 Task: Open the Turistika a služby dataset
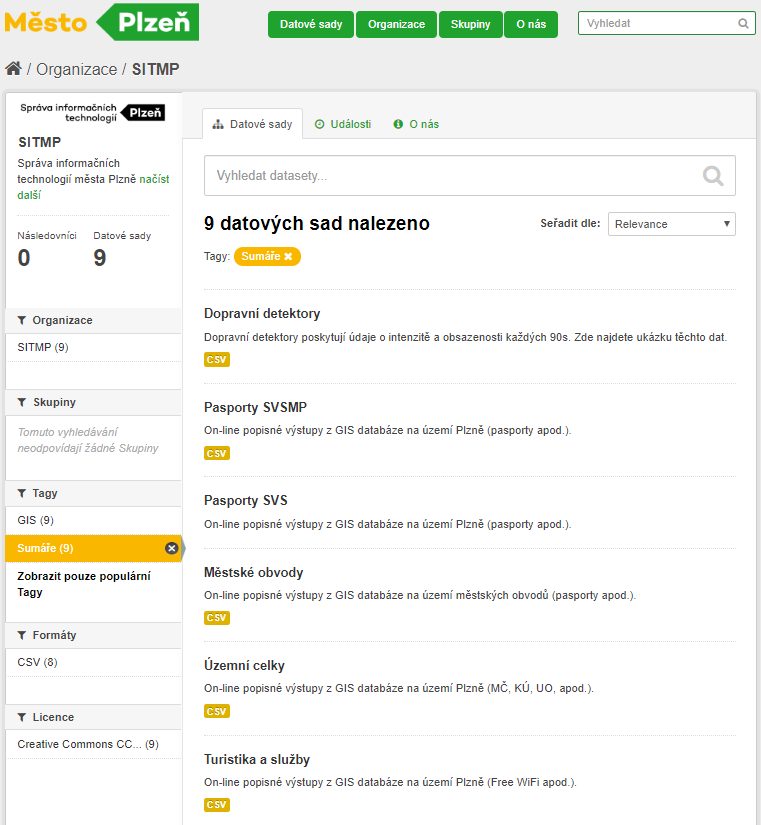[x=257, y=760]
